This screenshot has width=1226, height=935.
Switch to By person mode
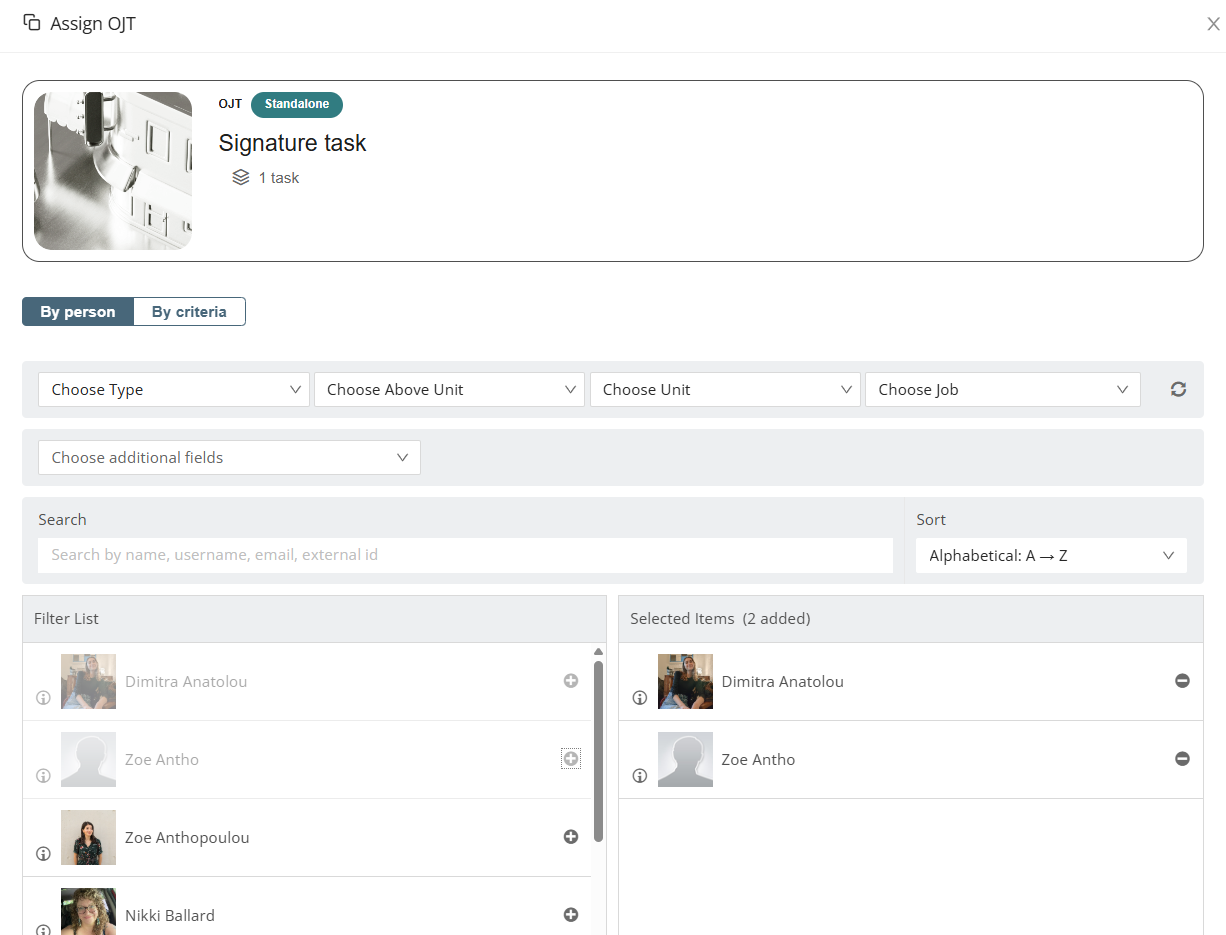pos(78,312)
